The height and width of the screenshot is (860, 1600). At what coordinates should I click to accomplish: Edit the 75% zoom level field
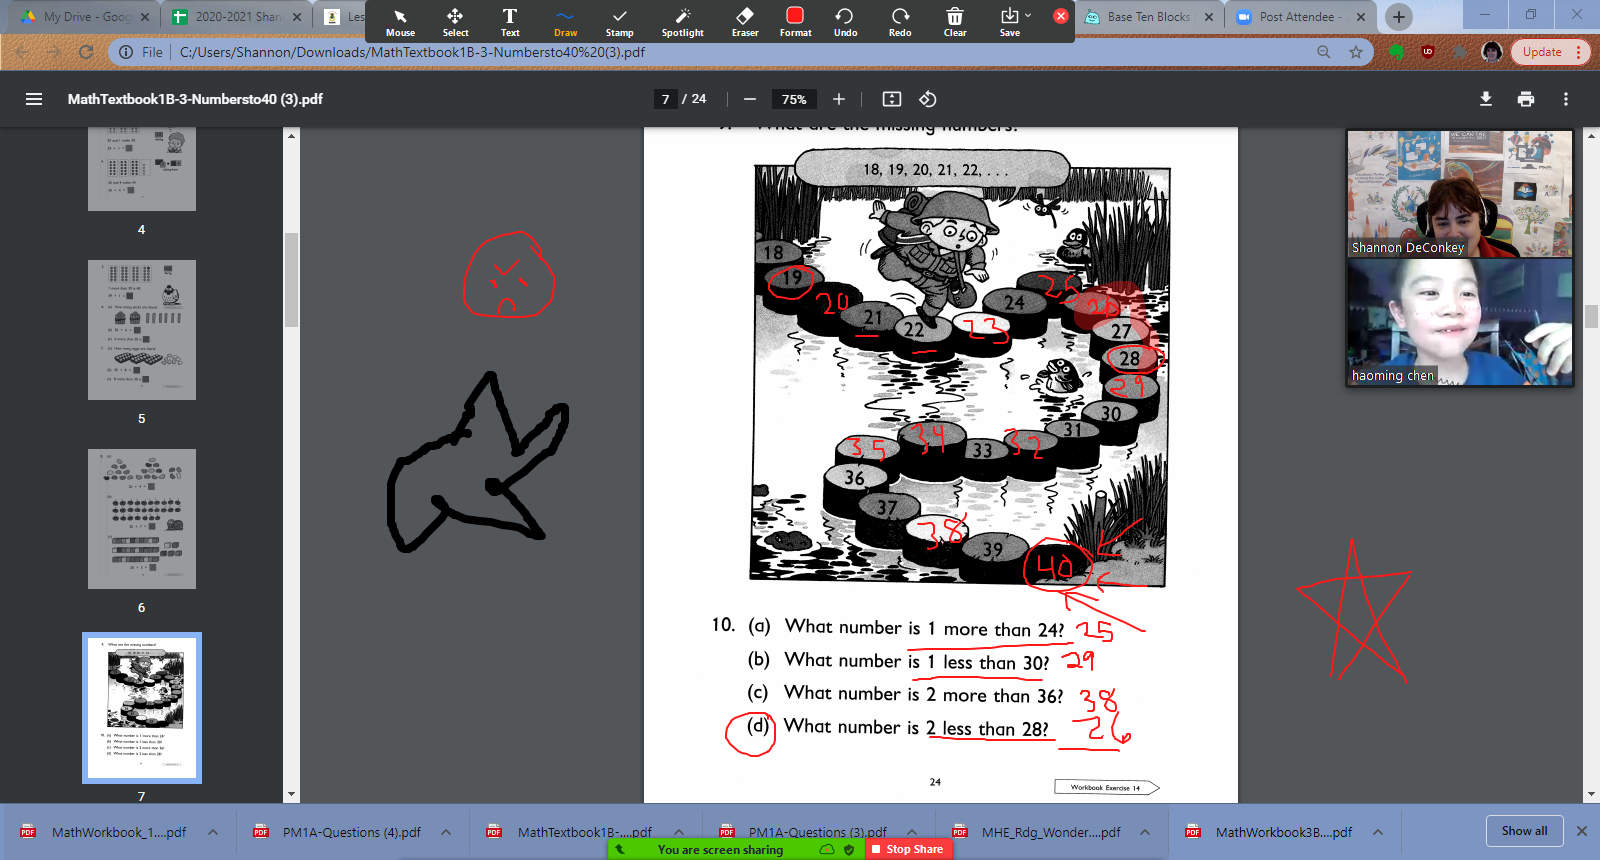click(x=794, y=99)
